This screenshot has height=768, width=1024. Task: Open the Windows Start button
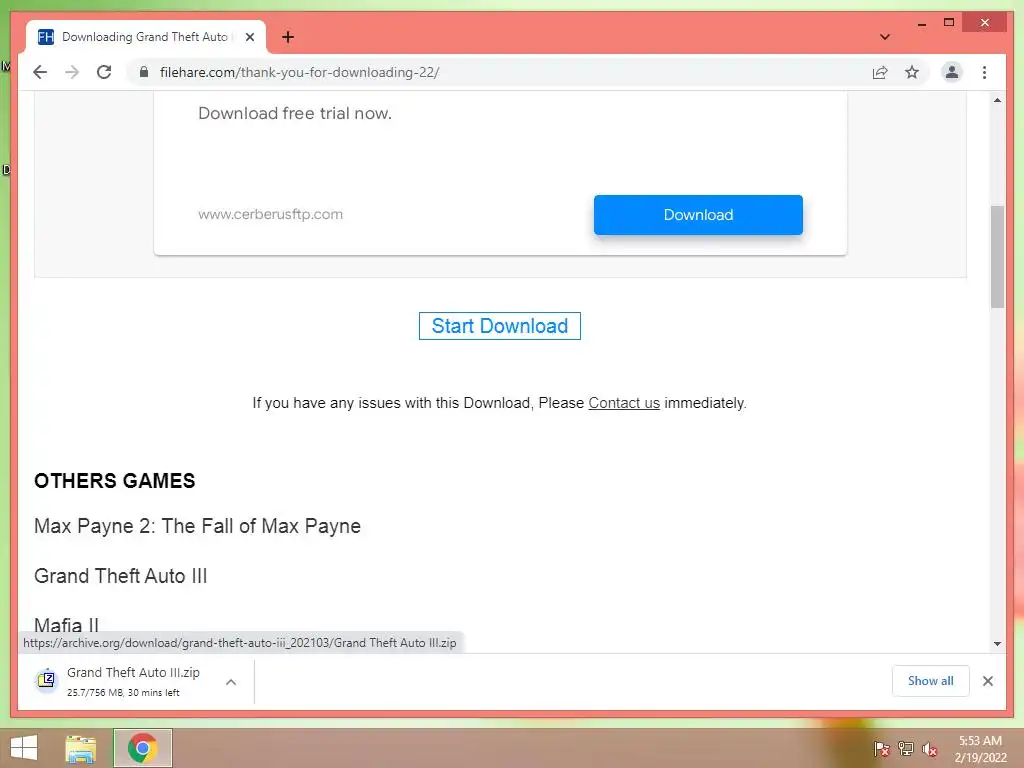24,748
